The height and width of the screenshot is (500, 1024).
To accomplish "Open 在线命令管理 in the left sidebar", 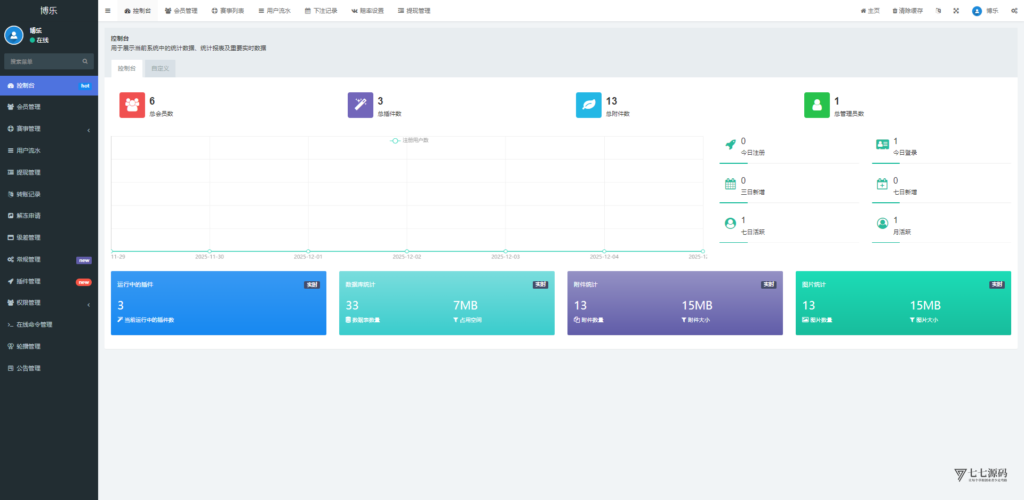I will (x=49, y=324).
